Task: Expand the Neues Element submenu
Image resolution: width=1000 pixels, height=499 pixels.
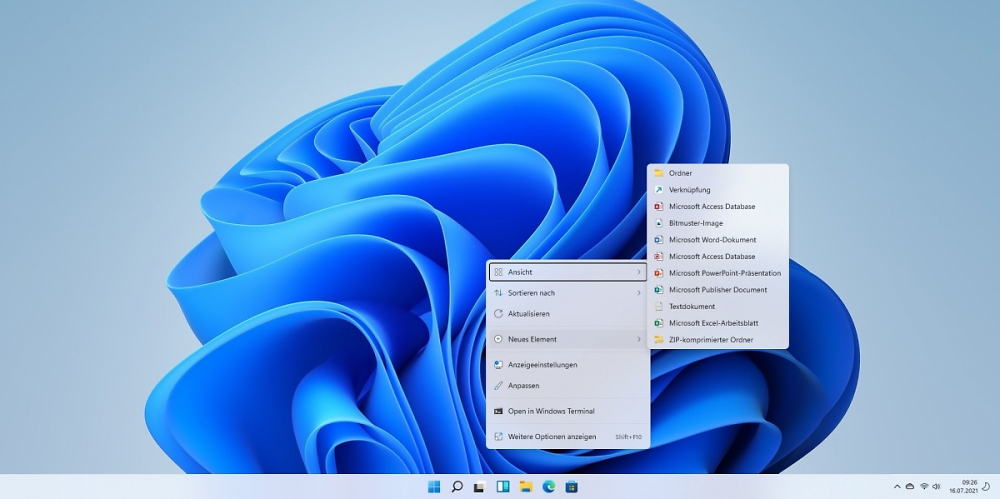Action: (568, 339)
